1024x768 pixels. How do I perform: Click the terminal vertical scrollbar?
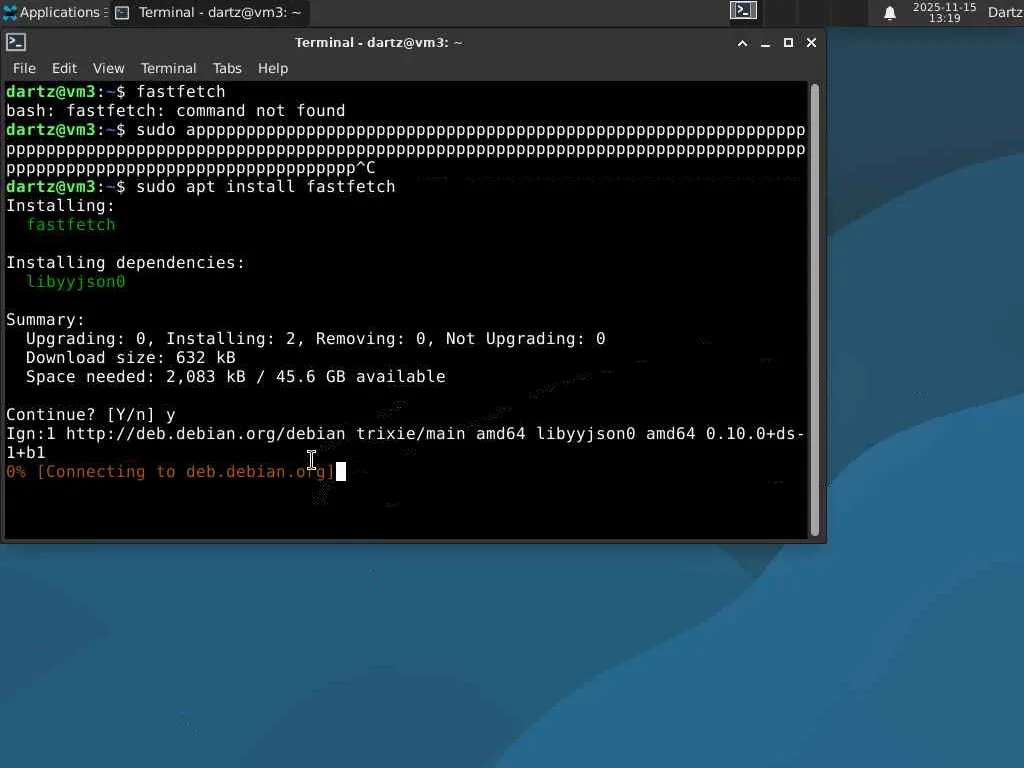coord(814,310)
